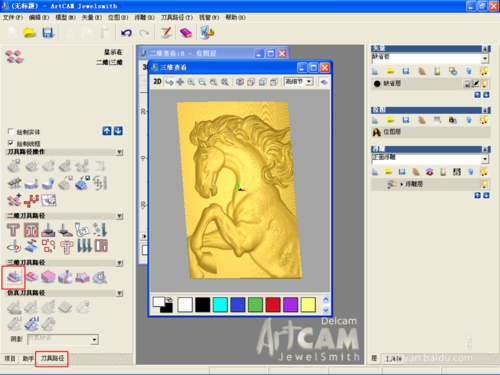
Task: Collapse the 刀具路径操作 section
Action: 120,152
